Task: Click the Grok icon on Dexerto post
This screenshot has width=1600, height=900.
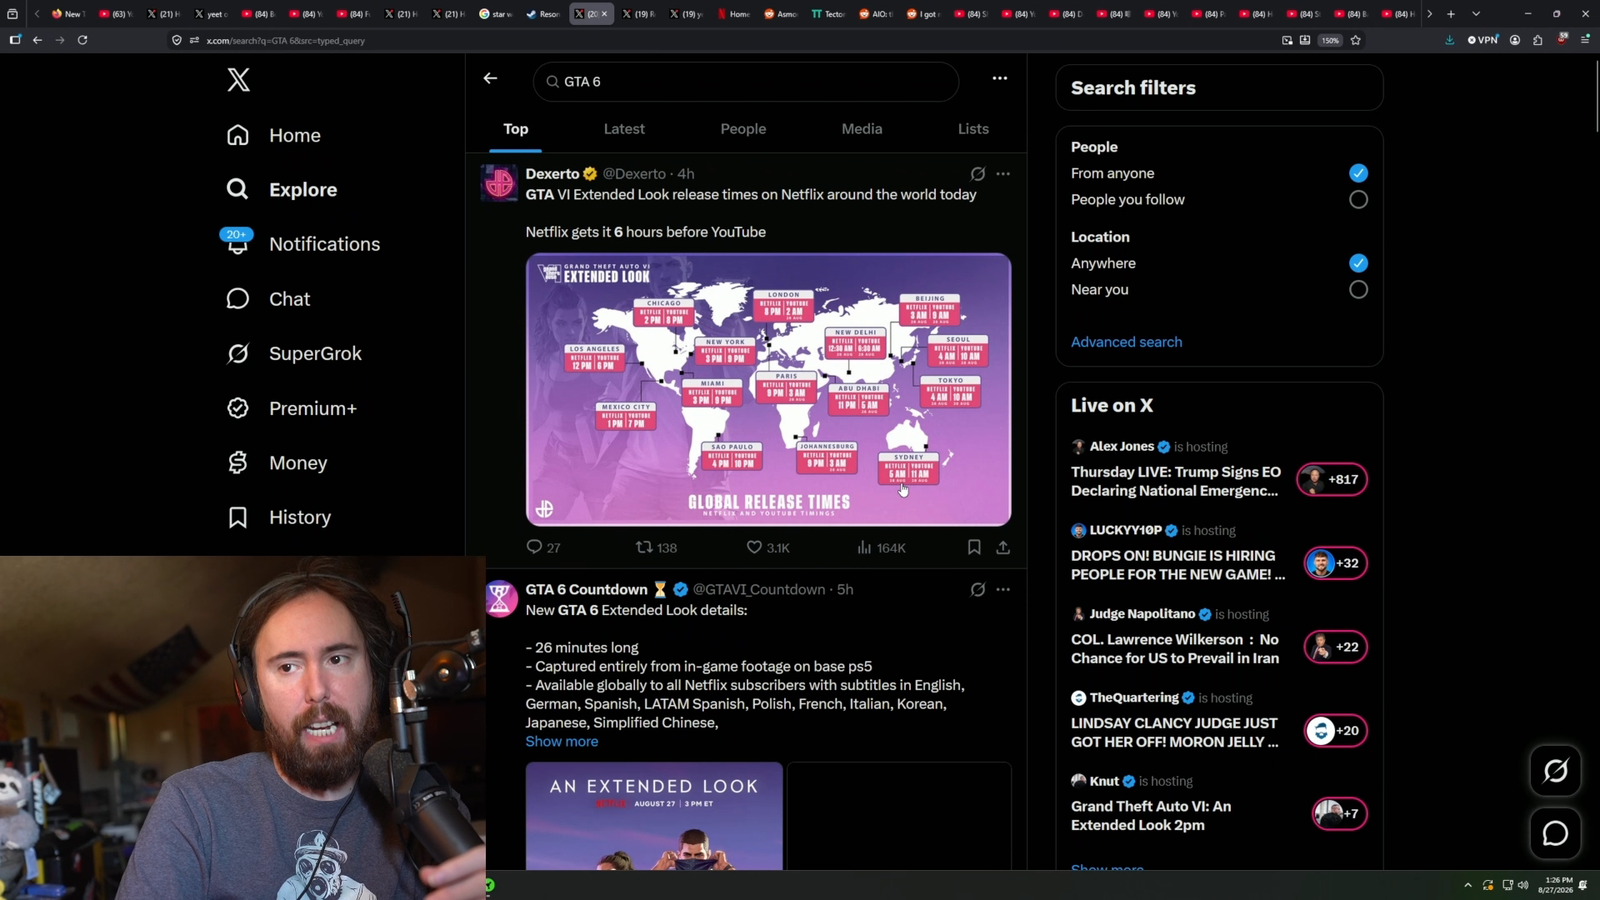Action: (978, 174)
